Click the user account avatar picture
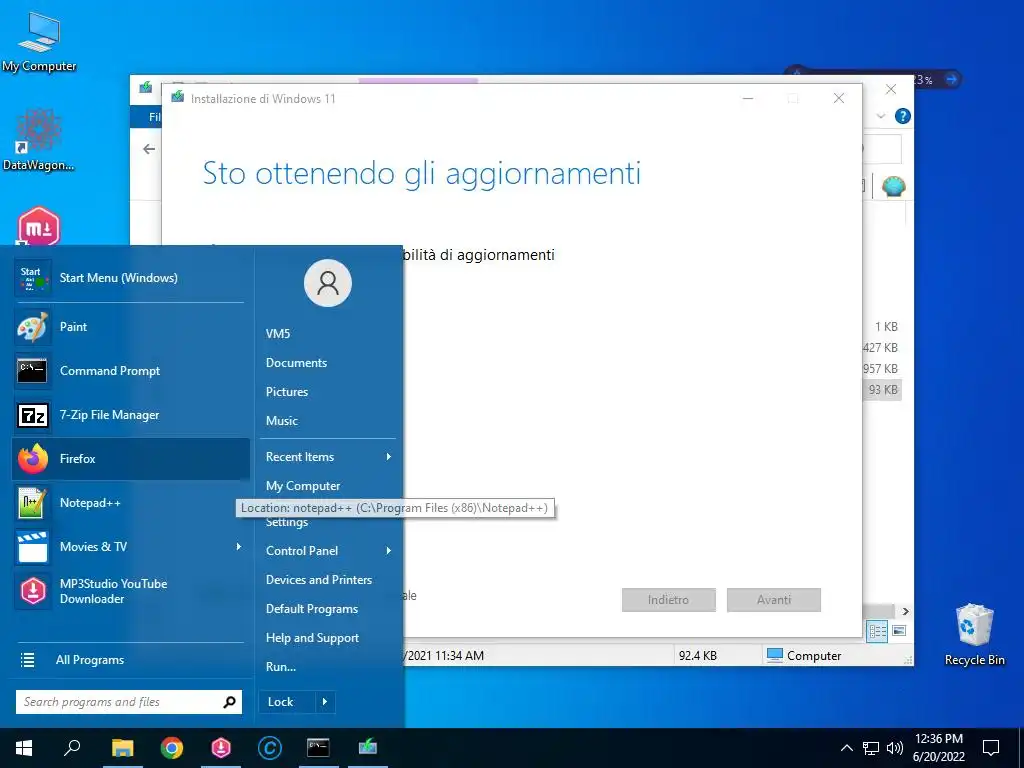 [328, 283]
